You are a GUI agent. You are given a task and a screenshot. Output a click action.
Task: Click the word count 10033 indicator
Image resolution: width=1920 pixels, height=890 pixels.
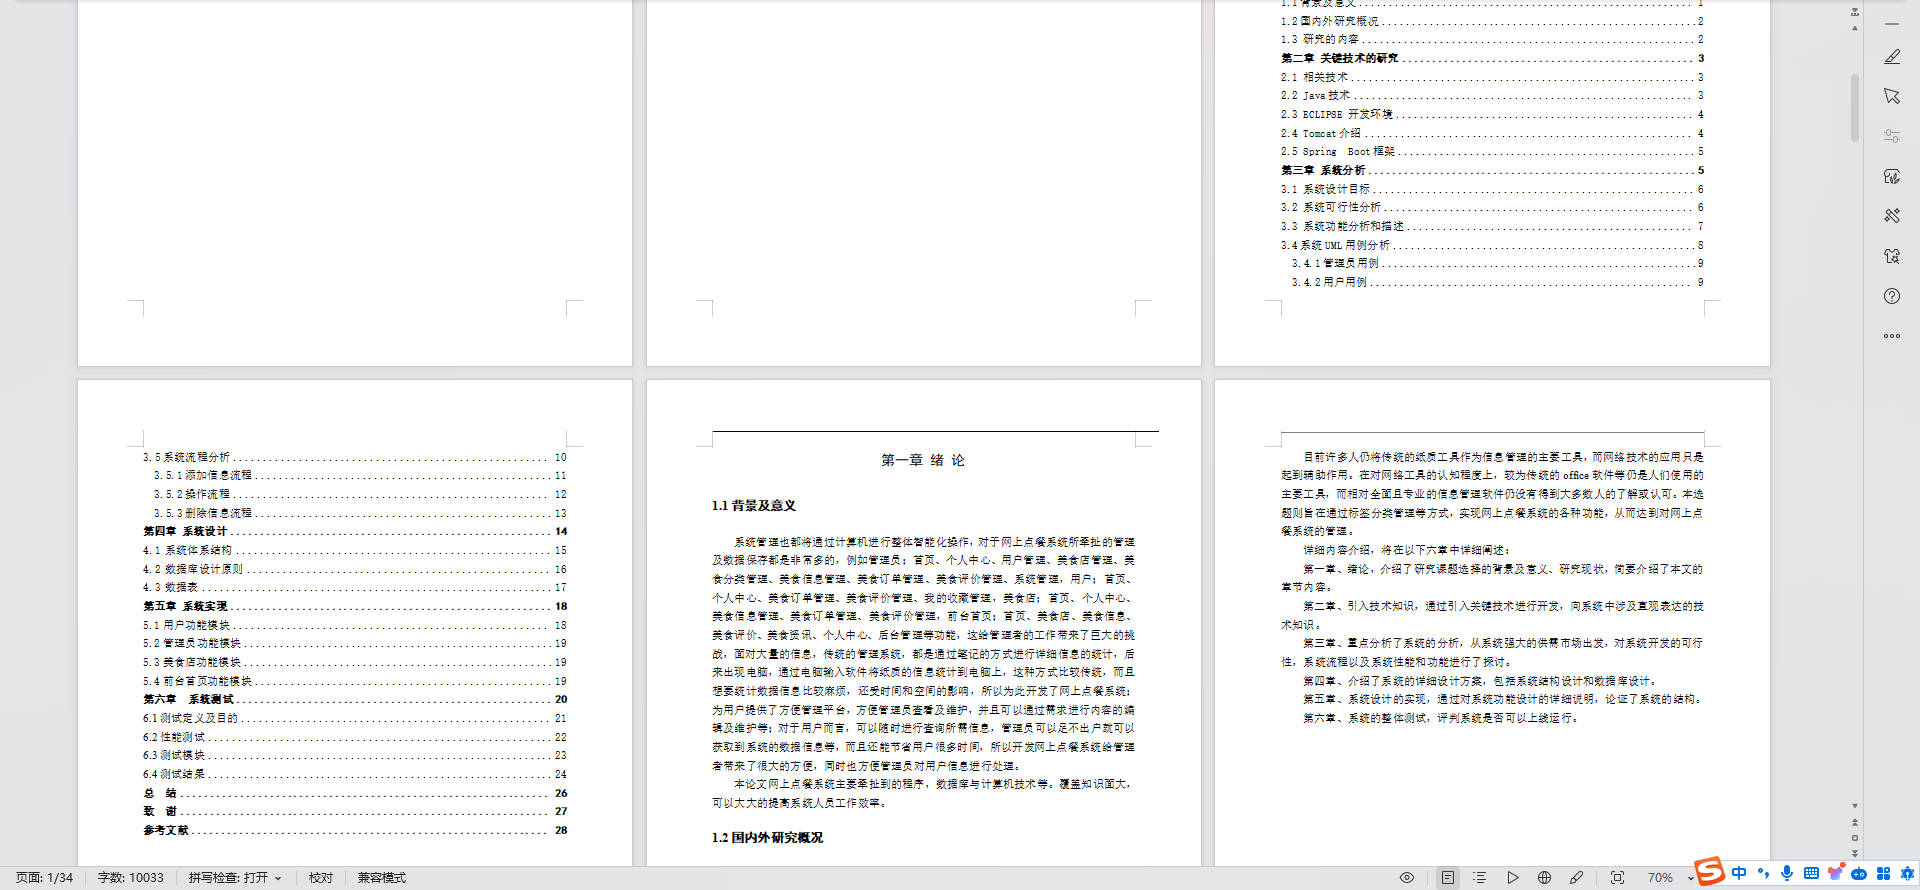click(130, 878)
